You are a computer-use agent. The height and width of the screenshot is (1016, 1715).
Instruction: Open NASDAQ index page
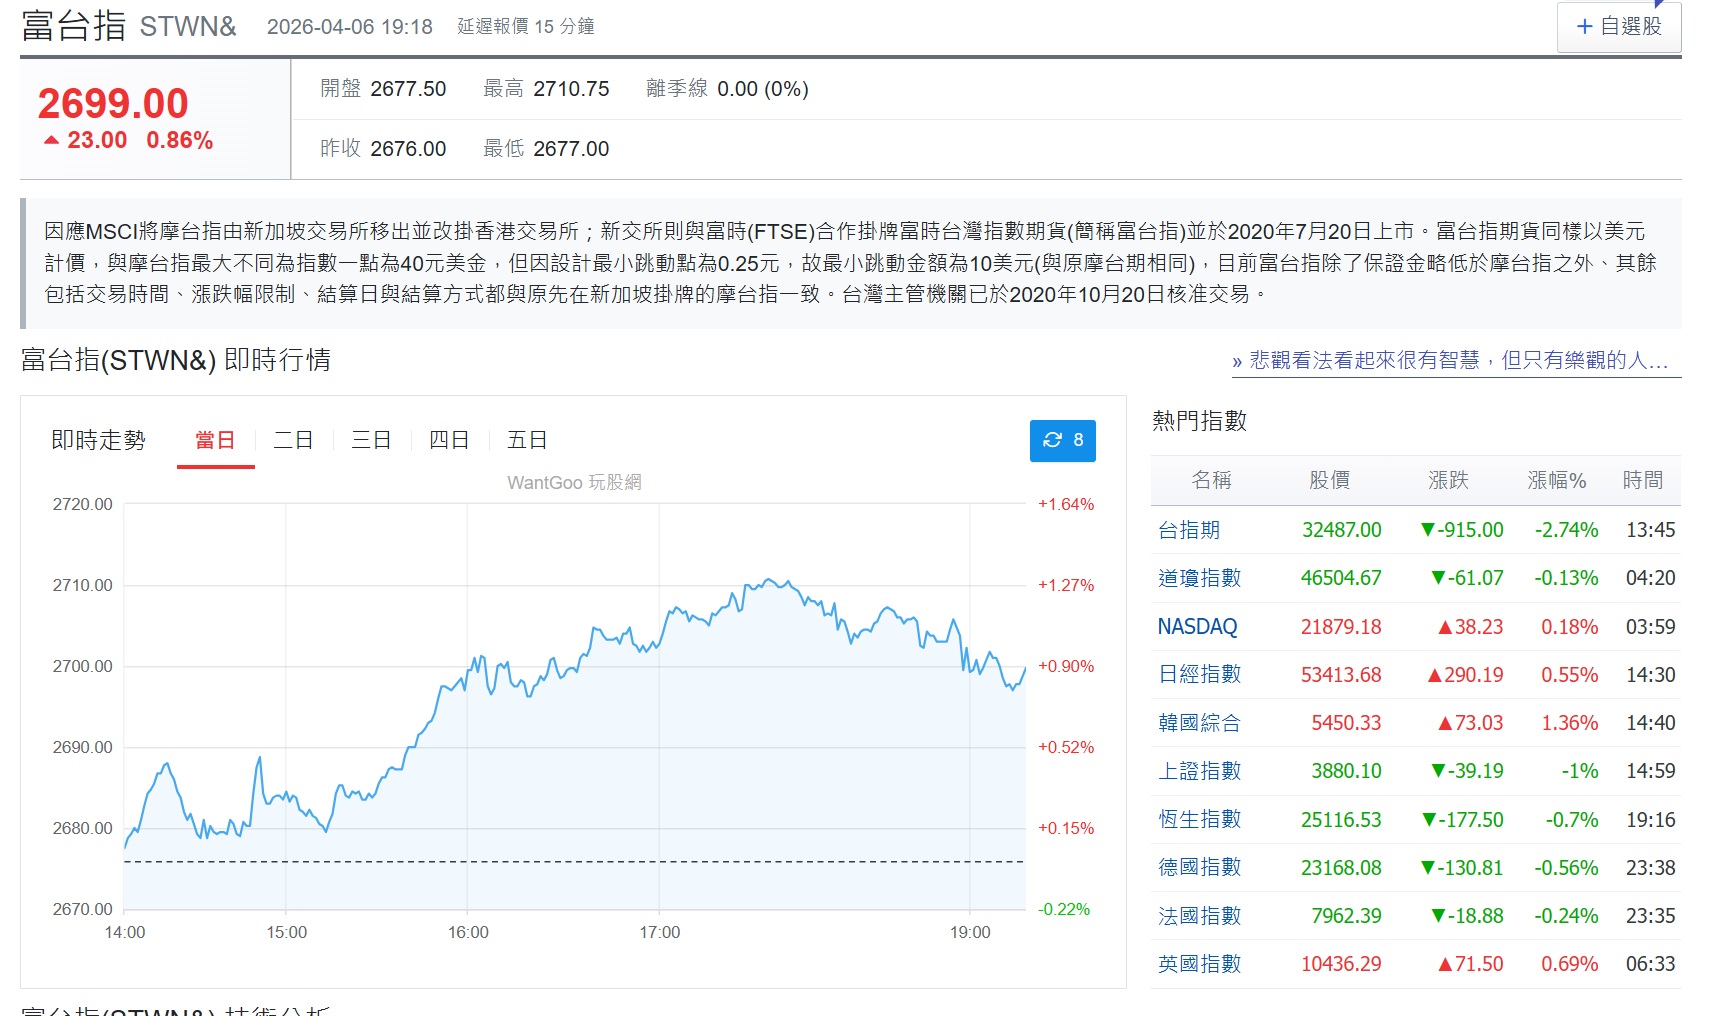(x=1197, y=627)
